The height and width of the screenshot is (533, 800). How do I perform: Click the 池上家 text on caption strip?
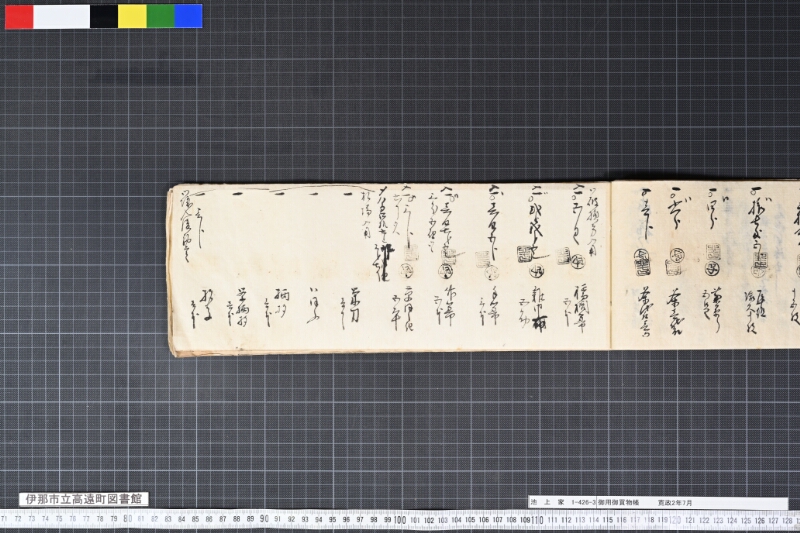[x=547, y=502]
